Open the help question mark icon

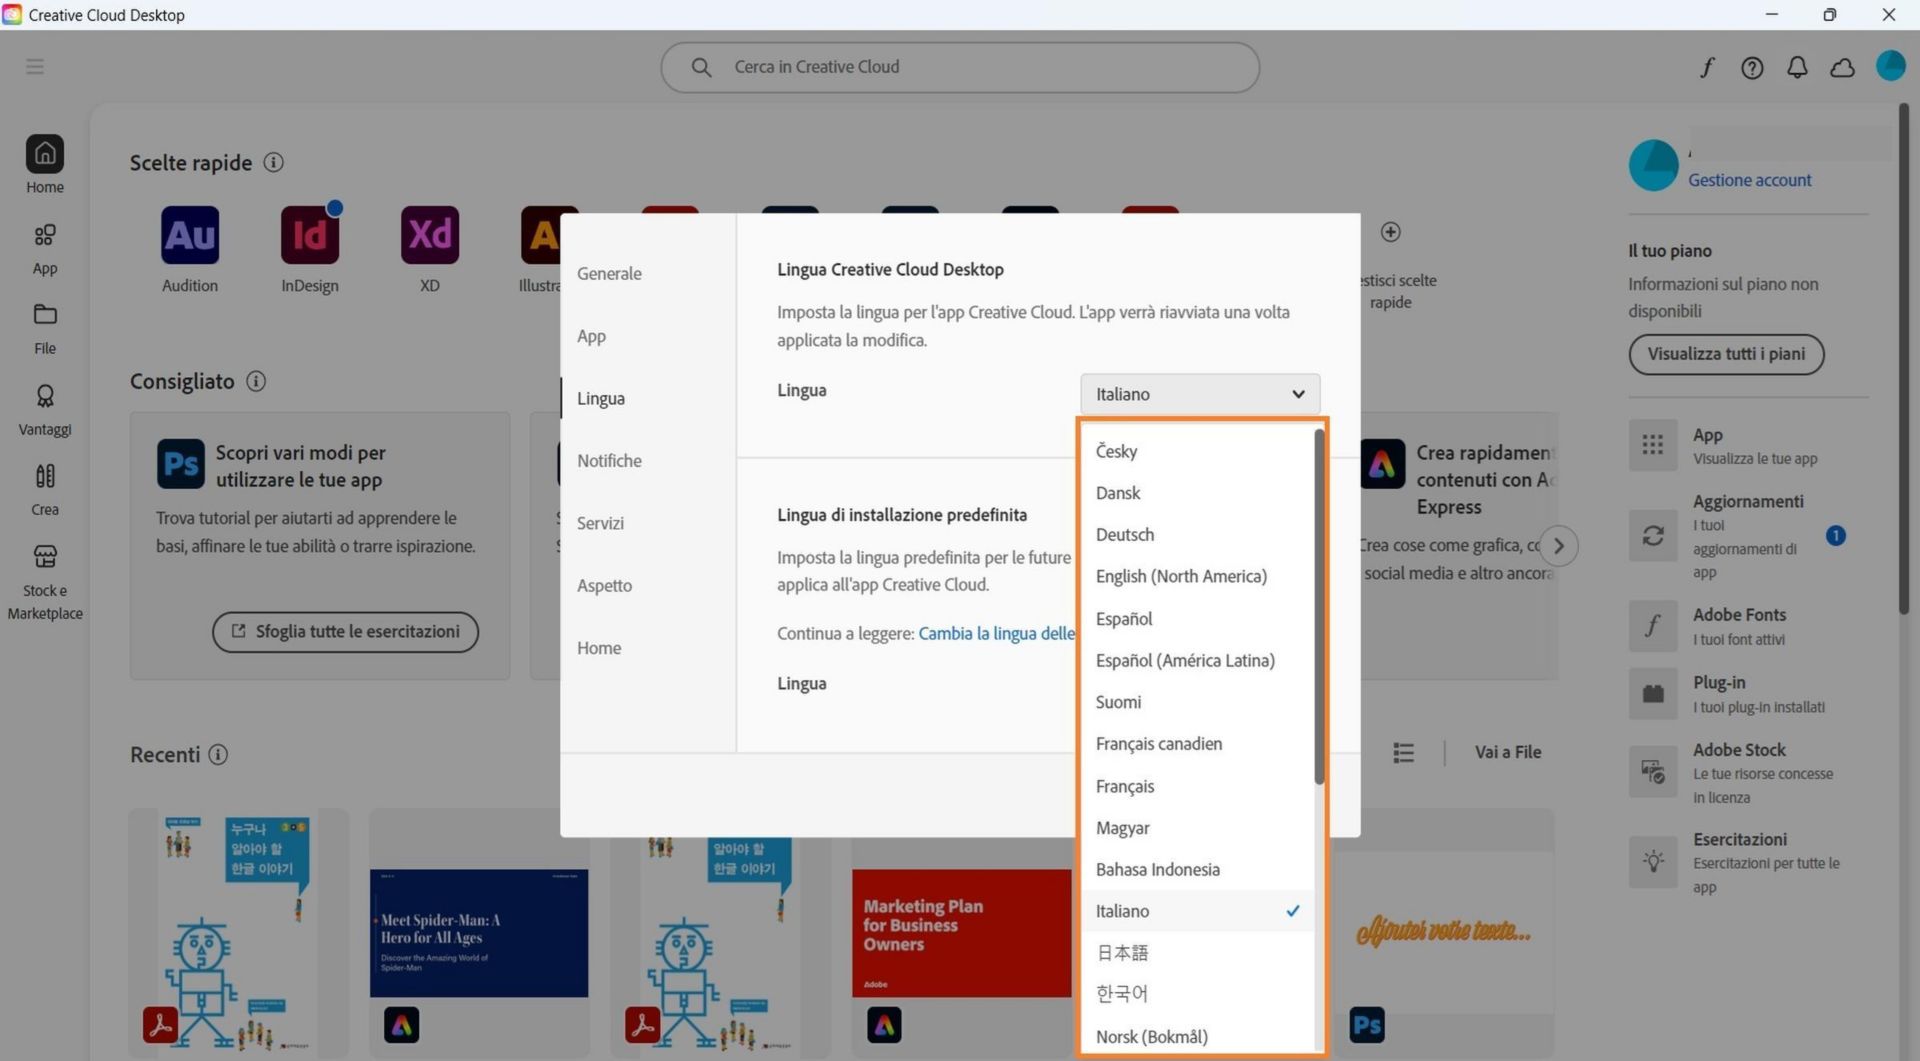(x=1752, y=67)
